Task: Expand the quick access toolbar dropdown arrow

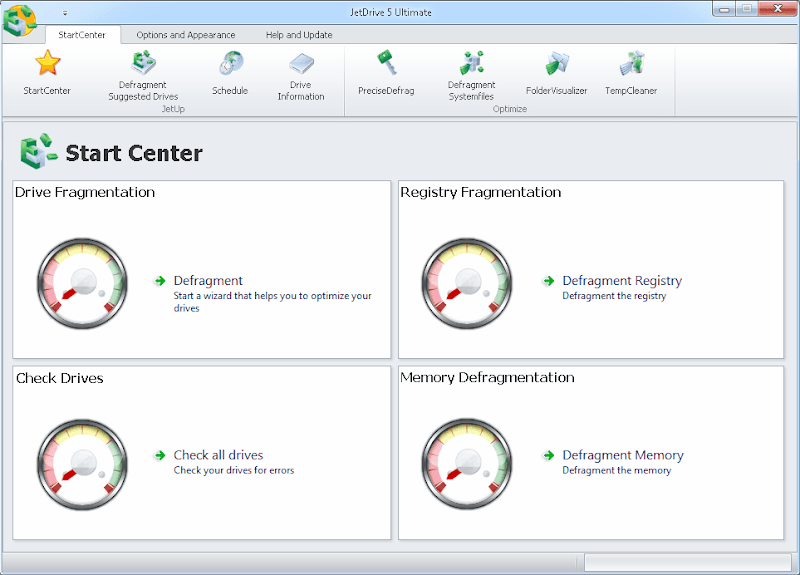Action: click(x=65, y=13)
